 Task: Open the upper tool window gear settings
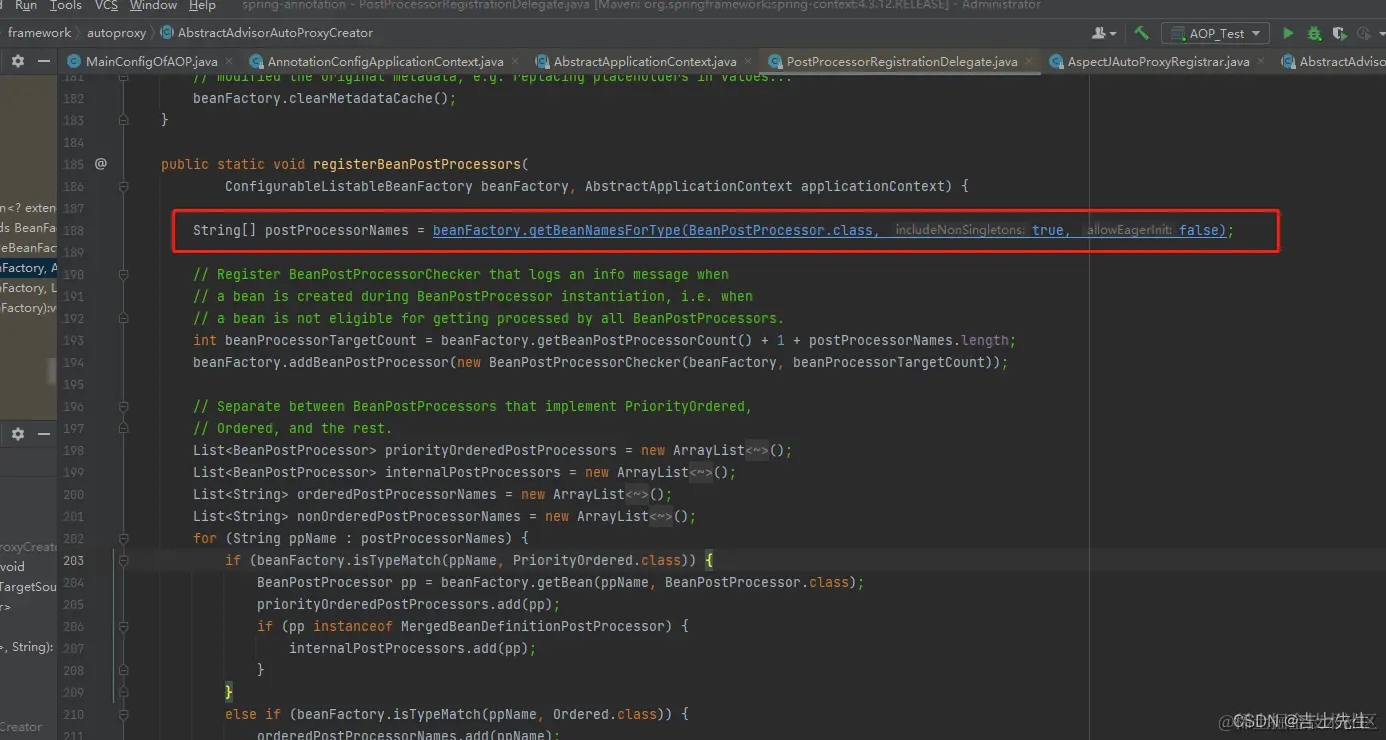click(18, 61)
